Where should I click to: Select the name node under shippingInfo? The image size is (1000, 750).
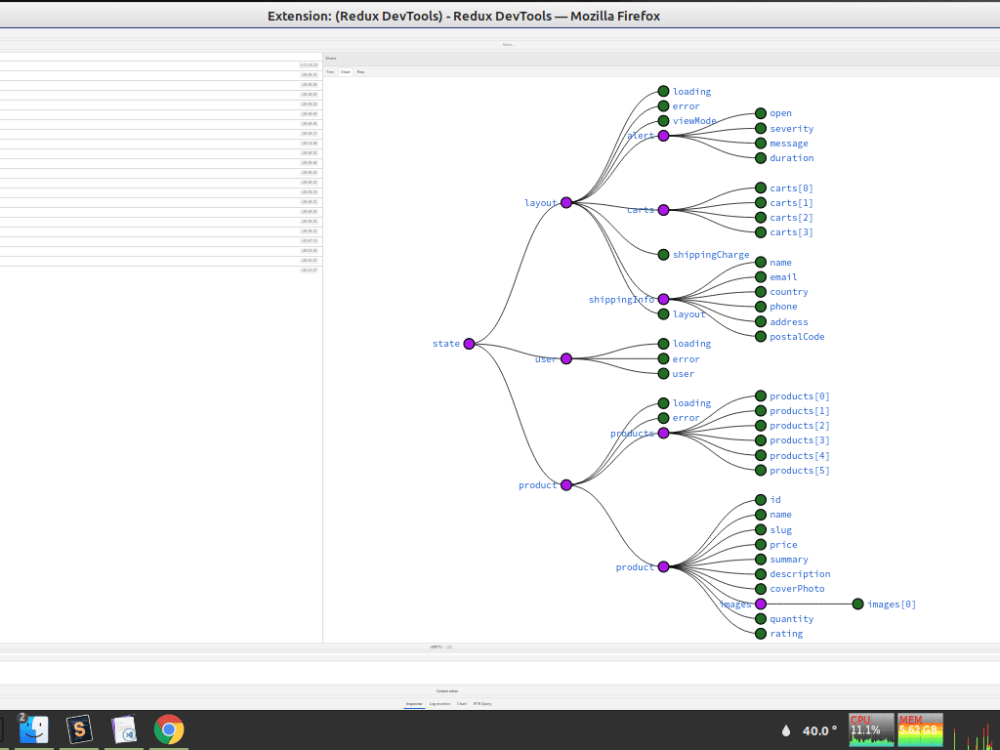tap(760, 262)
